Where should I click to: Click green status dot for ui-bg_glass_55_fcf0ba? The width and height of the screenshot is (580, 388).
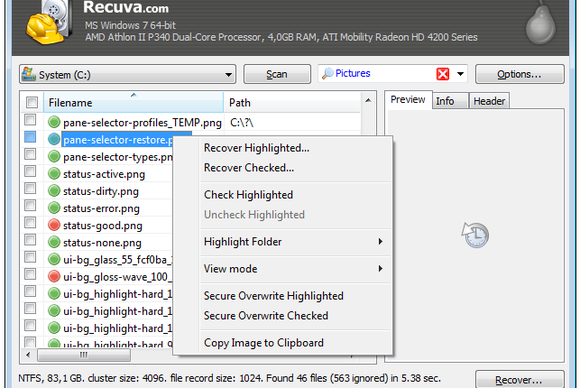(x=54, y=259)
